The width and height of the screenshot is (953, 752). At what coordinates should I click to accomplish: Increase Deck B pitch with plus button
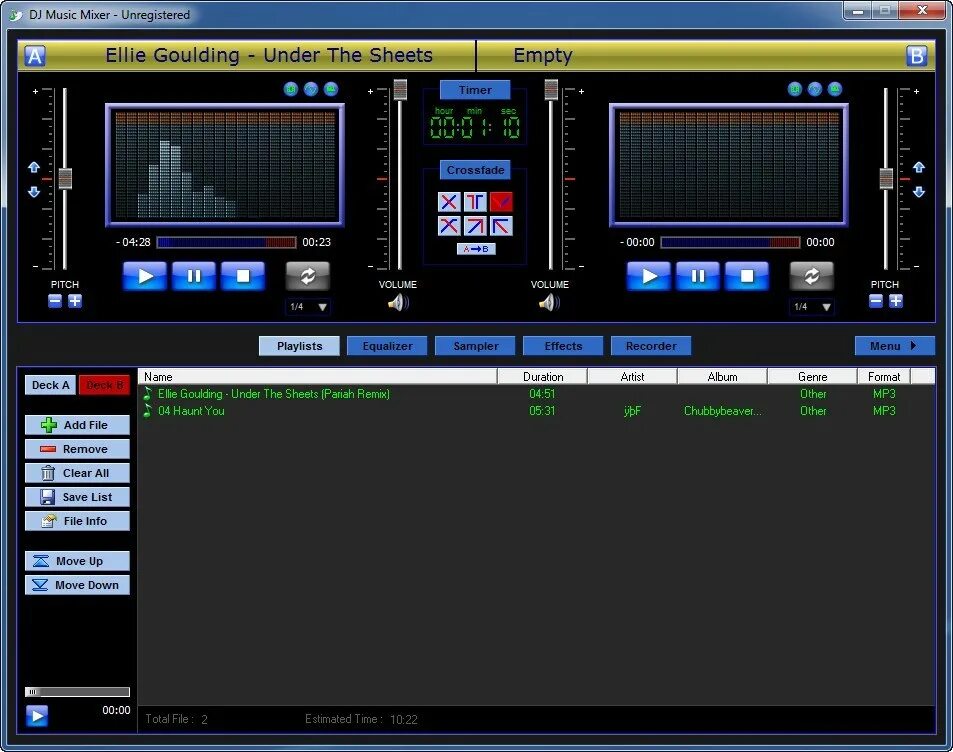click(896, 301)
